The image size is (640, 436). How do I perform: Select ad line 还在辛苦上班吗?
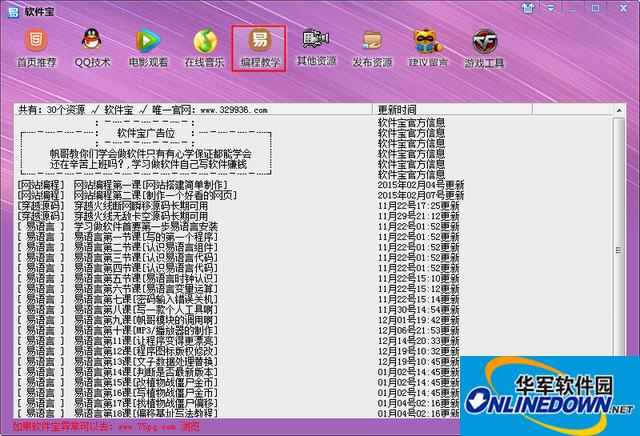(x=148, y=164)
